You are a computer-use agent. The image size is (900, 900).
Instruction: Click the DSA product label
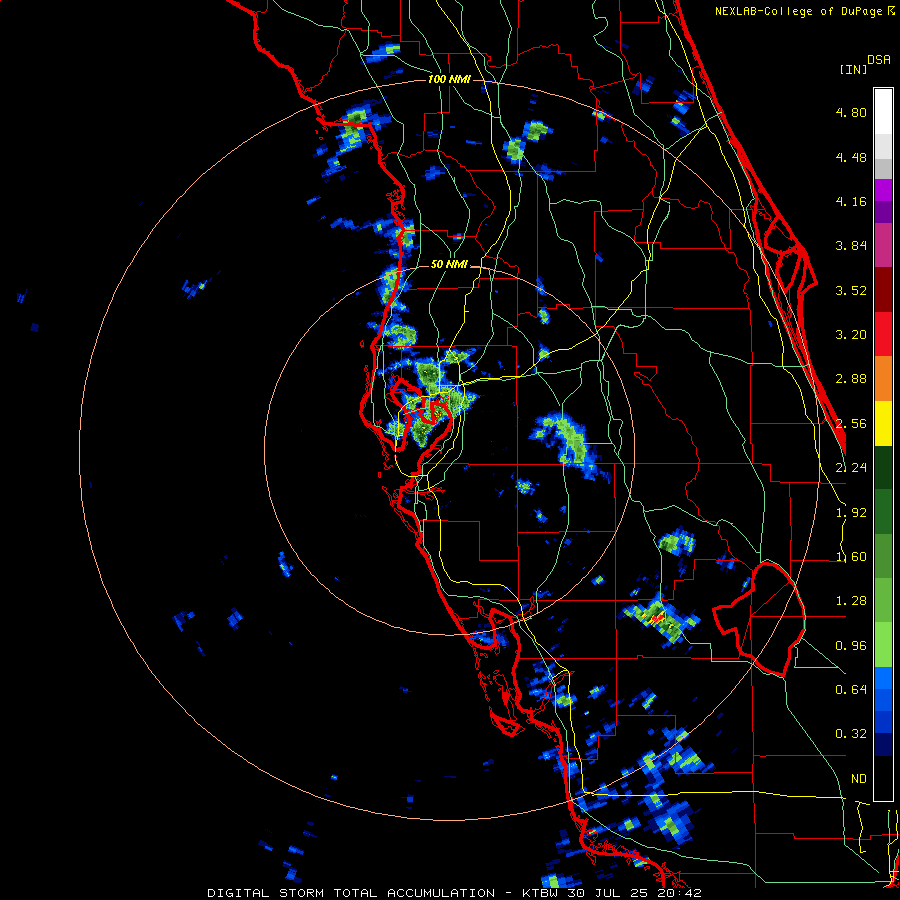pos(879,60)
